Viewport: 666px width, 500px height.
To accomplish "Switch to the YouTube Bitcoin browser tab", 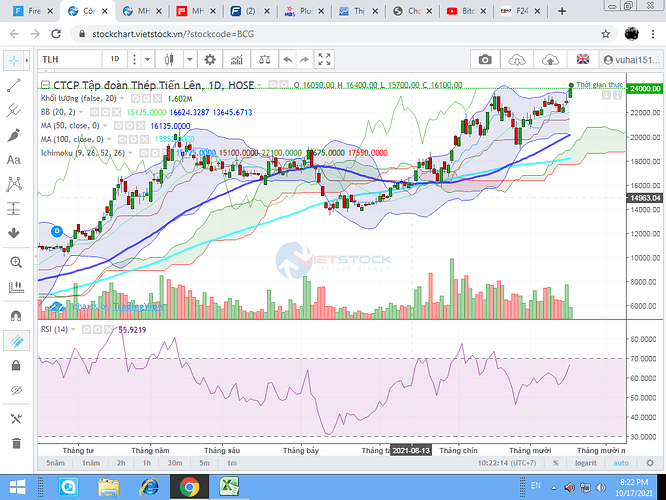I will click(466, 11).
